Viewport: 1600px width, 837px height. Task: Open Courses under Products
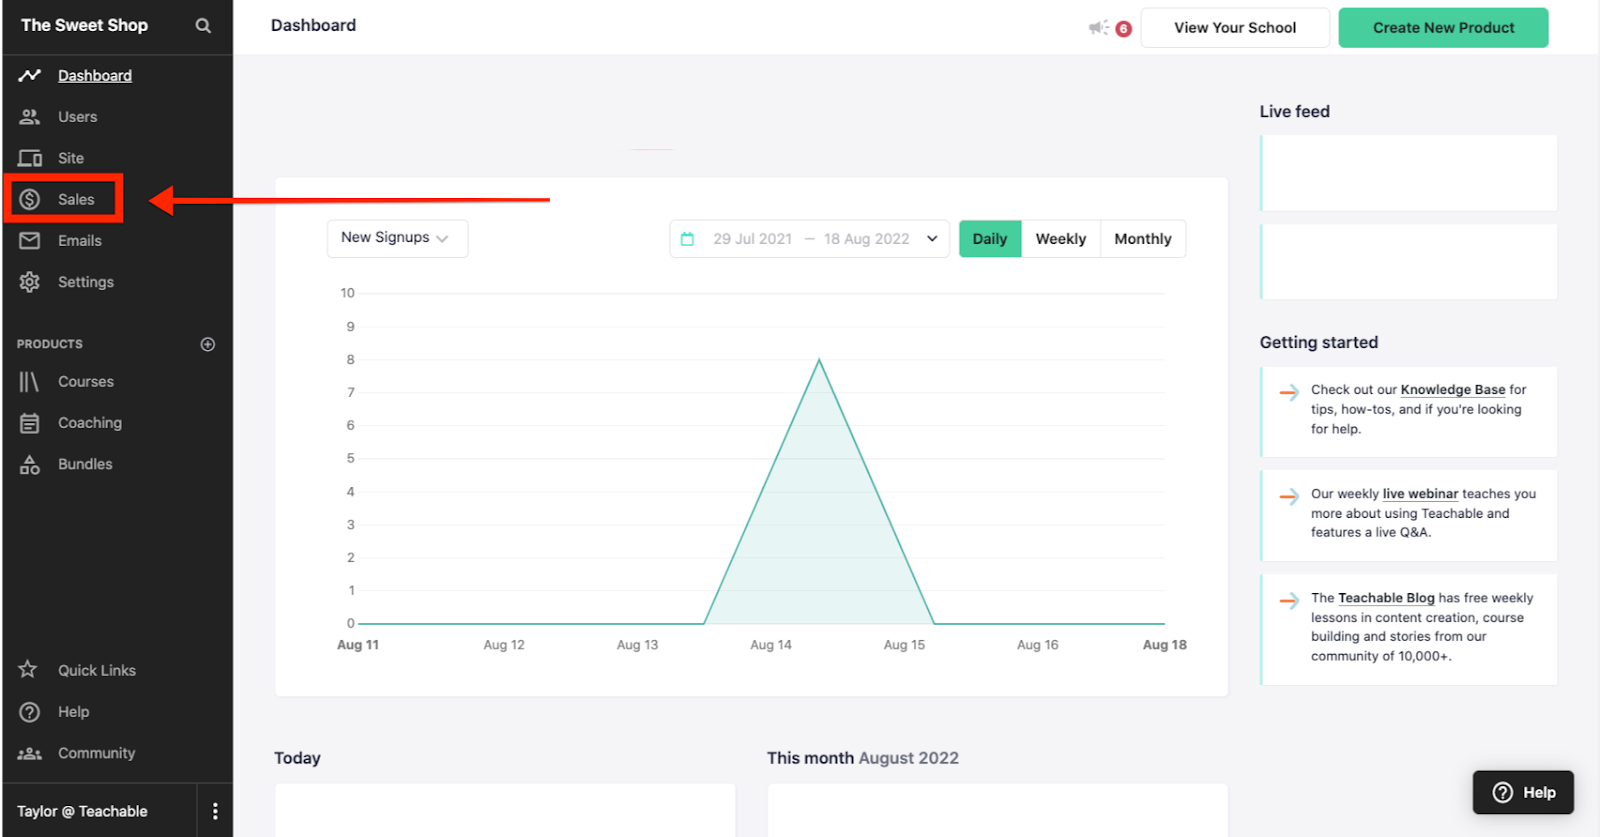pyautogui.click(x=86, y=382)
